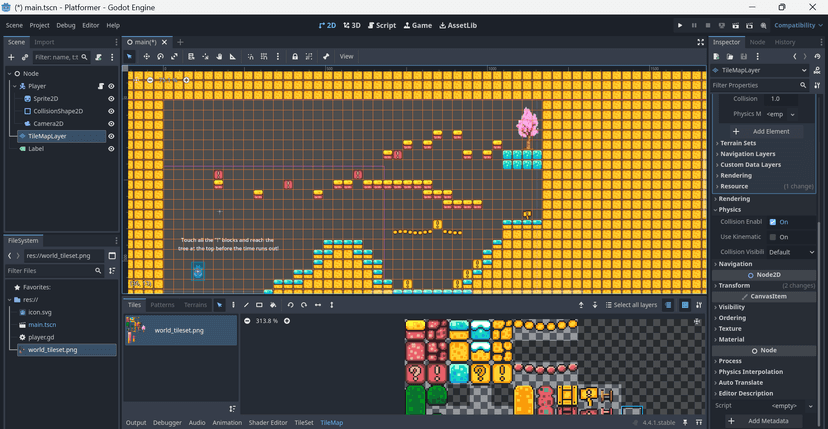Toggle visibility of the Label node

tap(111, 148)
